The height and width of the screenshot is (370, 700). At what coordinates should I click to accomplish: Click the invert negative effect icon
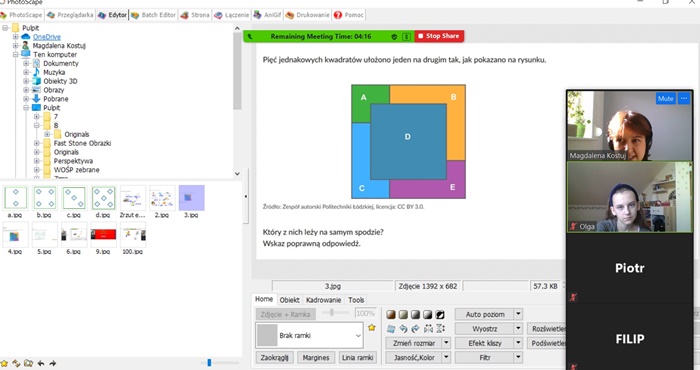[x=440, y=314]
